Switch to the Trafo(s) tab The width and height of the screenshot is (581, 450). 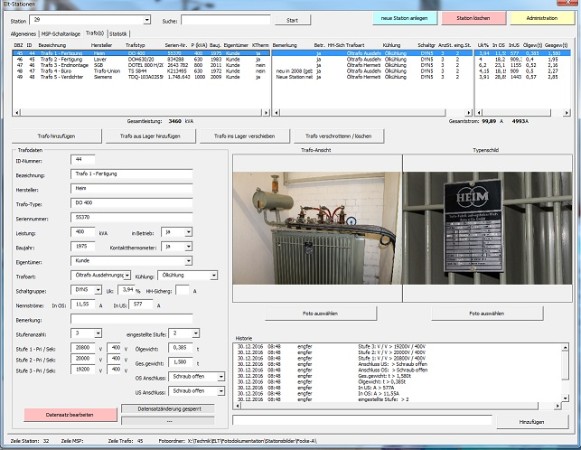pos(95,33)
